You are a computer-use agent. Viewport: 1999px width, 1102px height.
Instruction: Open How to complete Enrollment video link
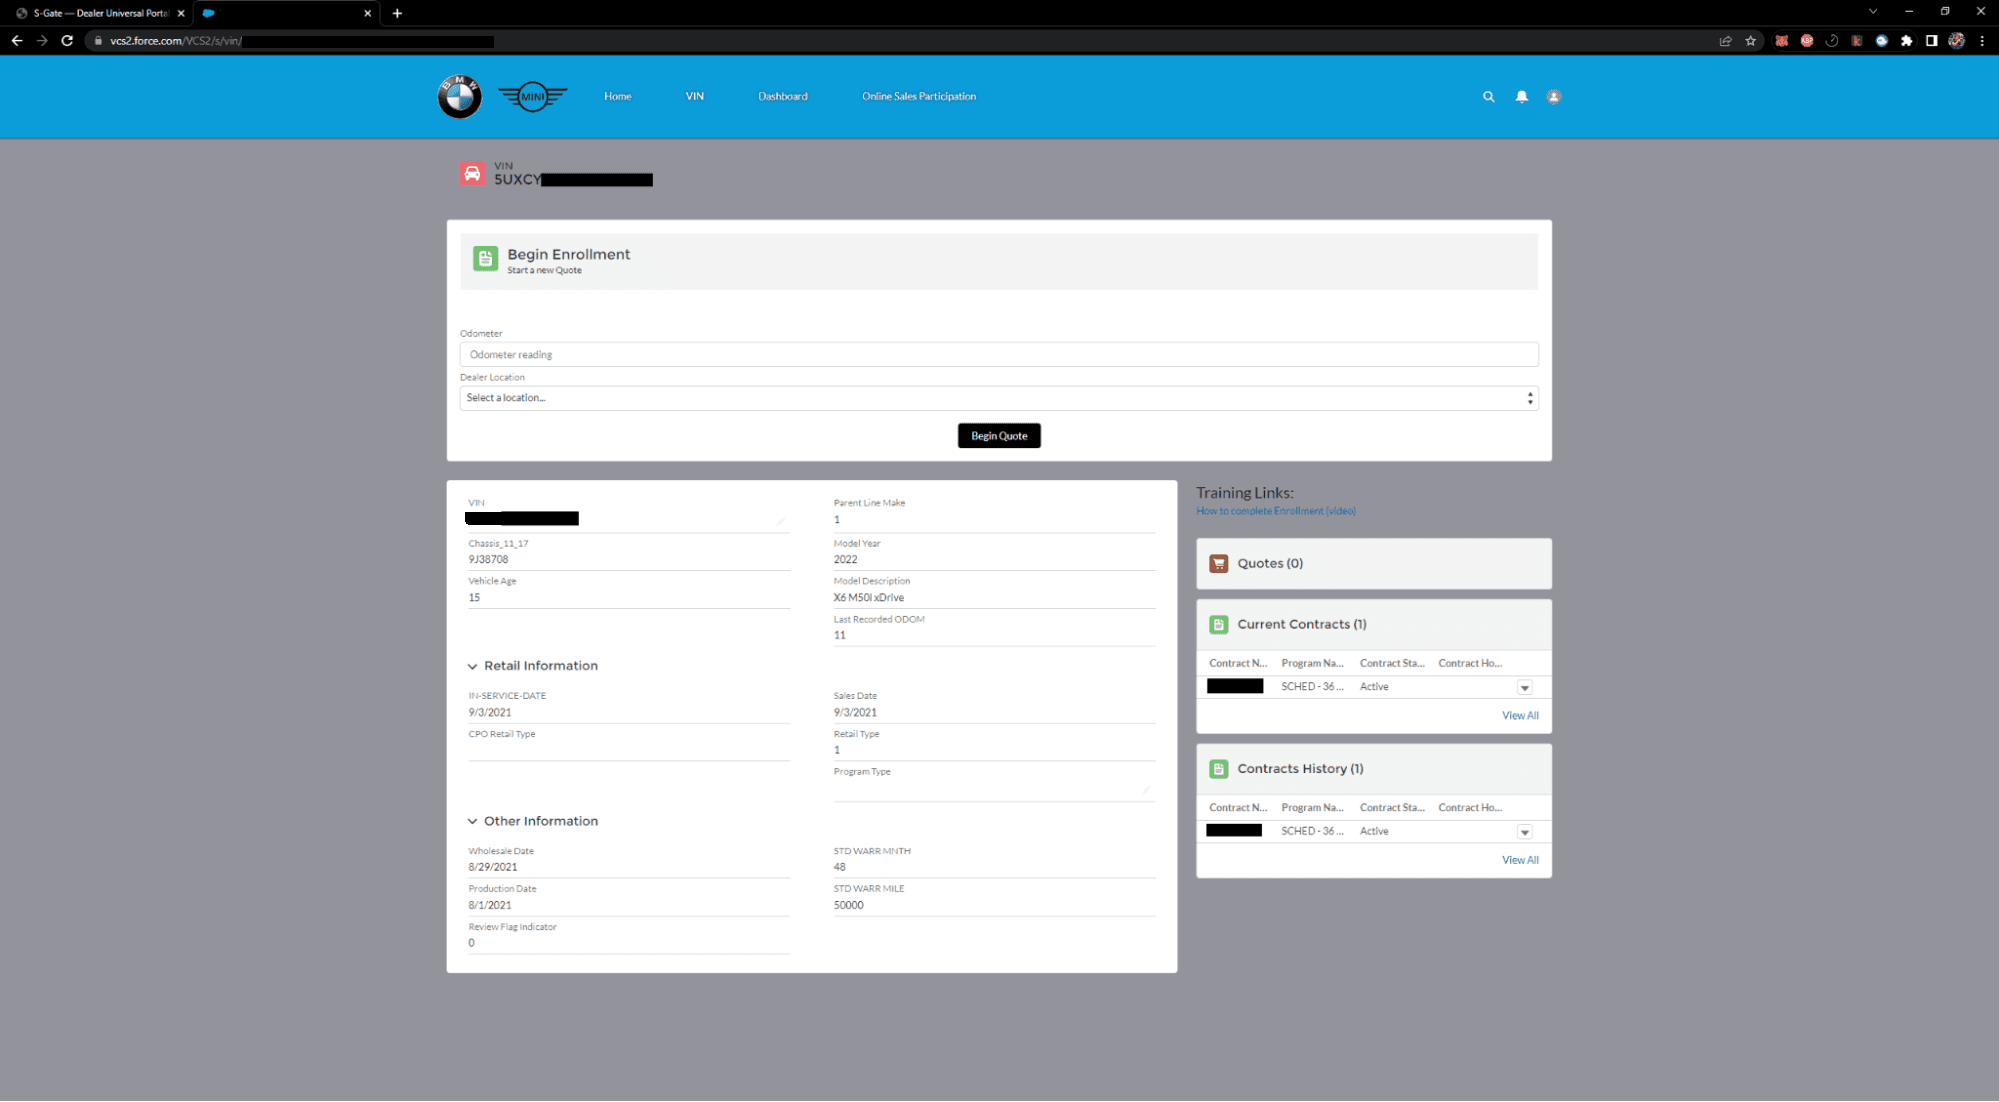(x=1275, y=511)
